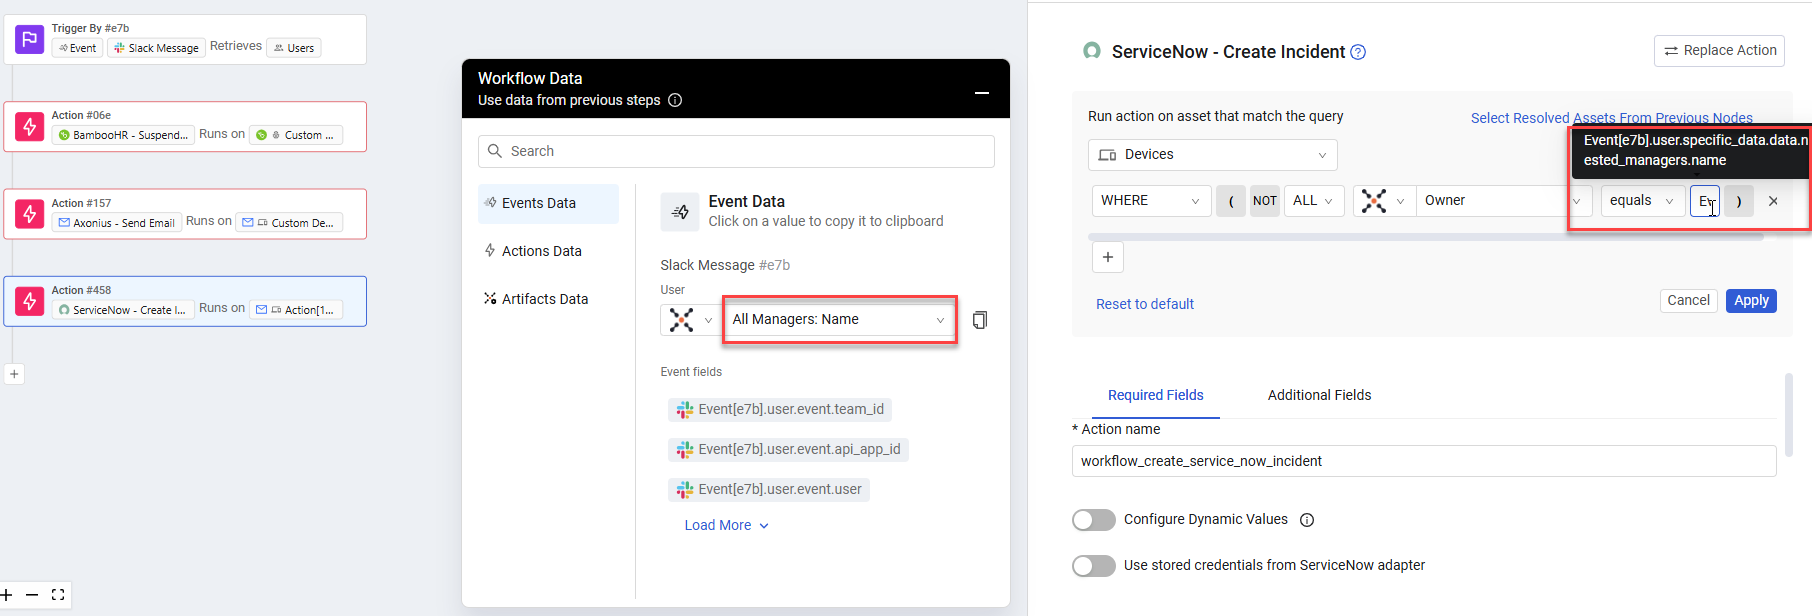Click the lightning icon on Action #458
Viewport: 1812px width, 616px height.
coord(30,301)
